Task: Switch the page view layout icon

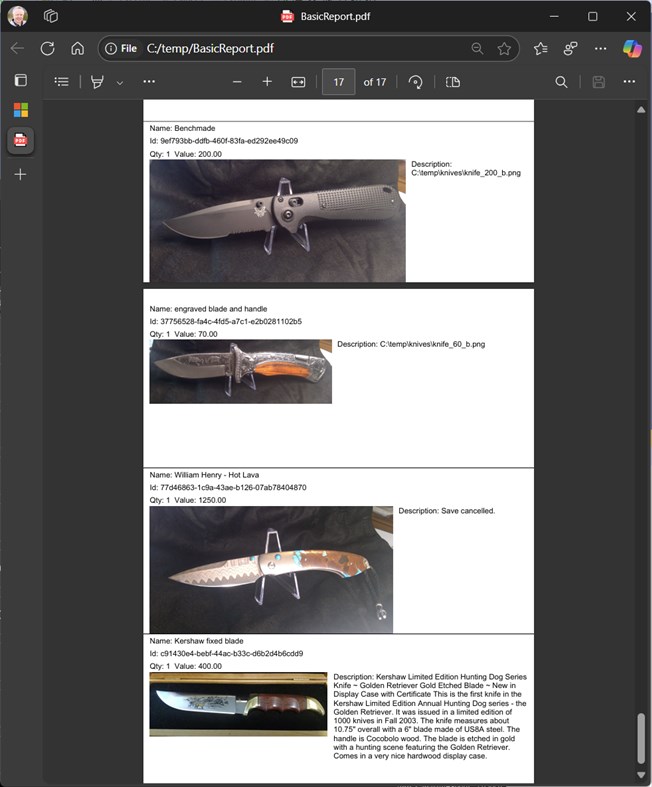Action: 452,82
